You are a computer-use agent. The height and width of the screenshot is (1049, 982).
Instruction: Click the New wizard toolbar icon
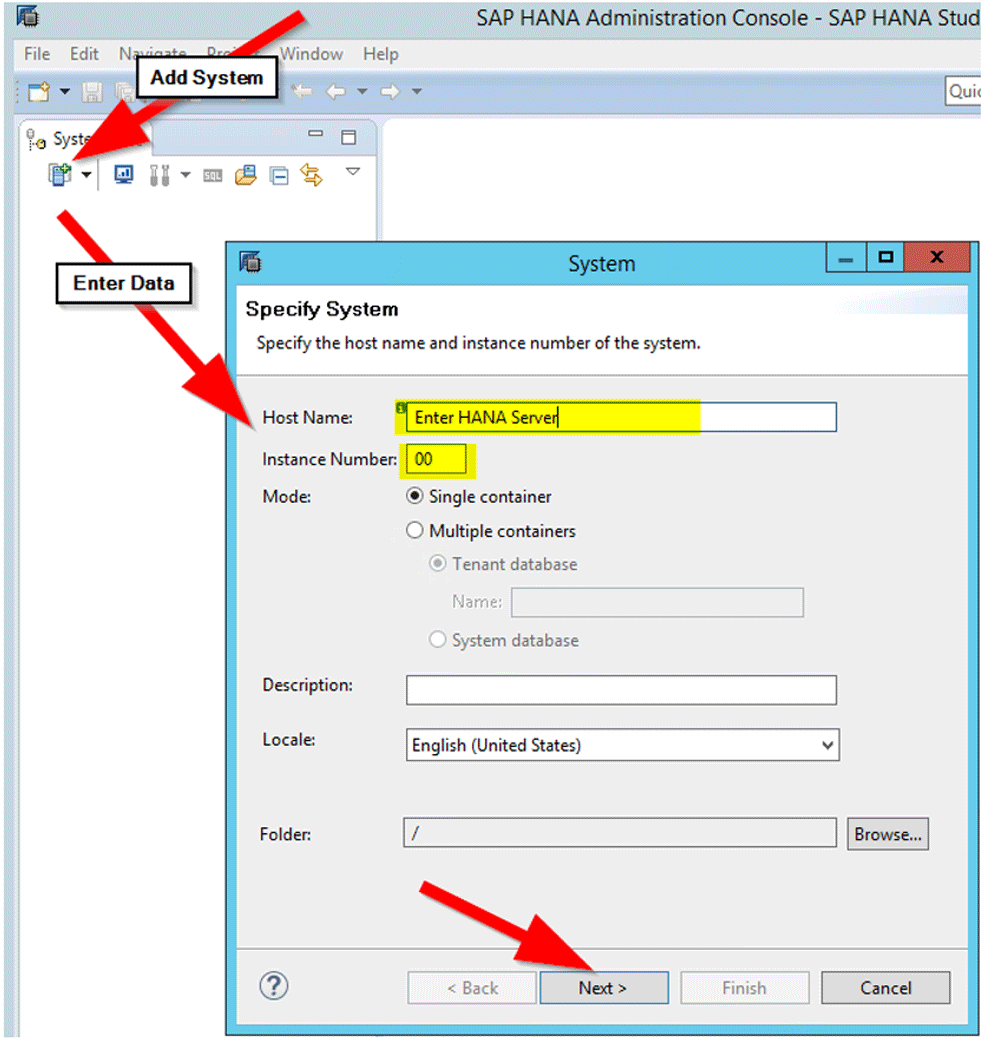(x=39, y=92)
